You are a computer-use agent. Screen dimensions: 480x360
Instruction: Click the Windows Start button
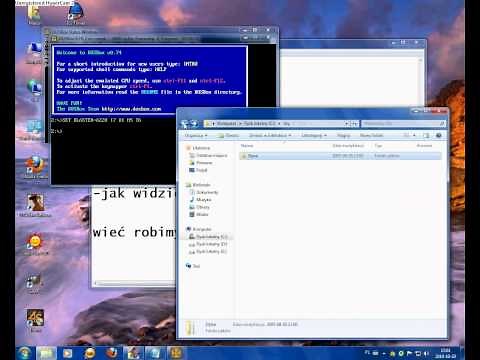tap(25, 353)
